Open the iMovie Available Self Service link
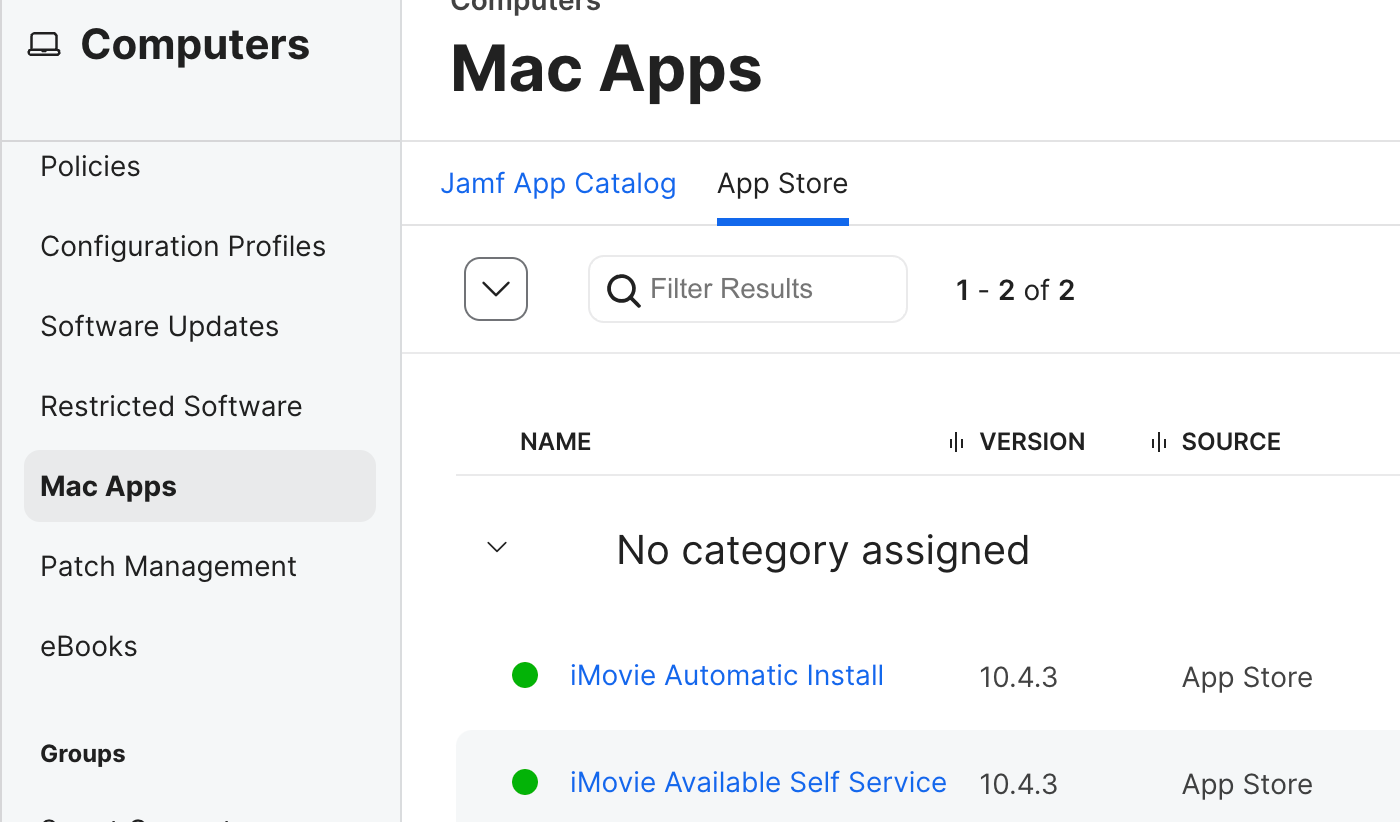Viewport: 1400px width, 822px height. pyautogui.click(x=758, y=783)
